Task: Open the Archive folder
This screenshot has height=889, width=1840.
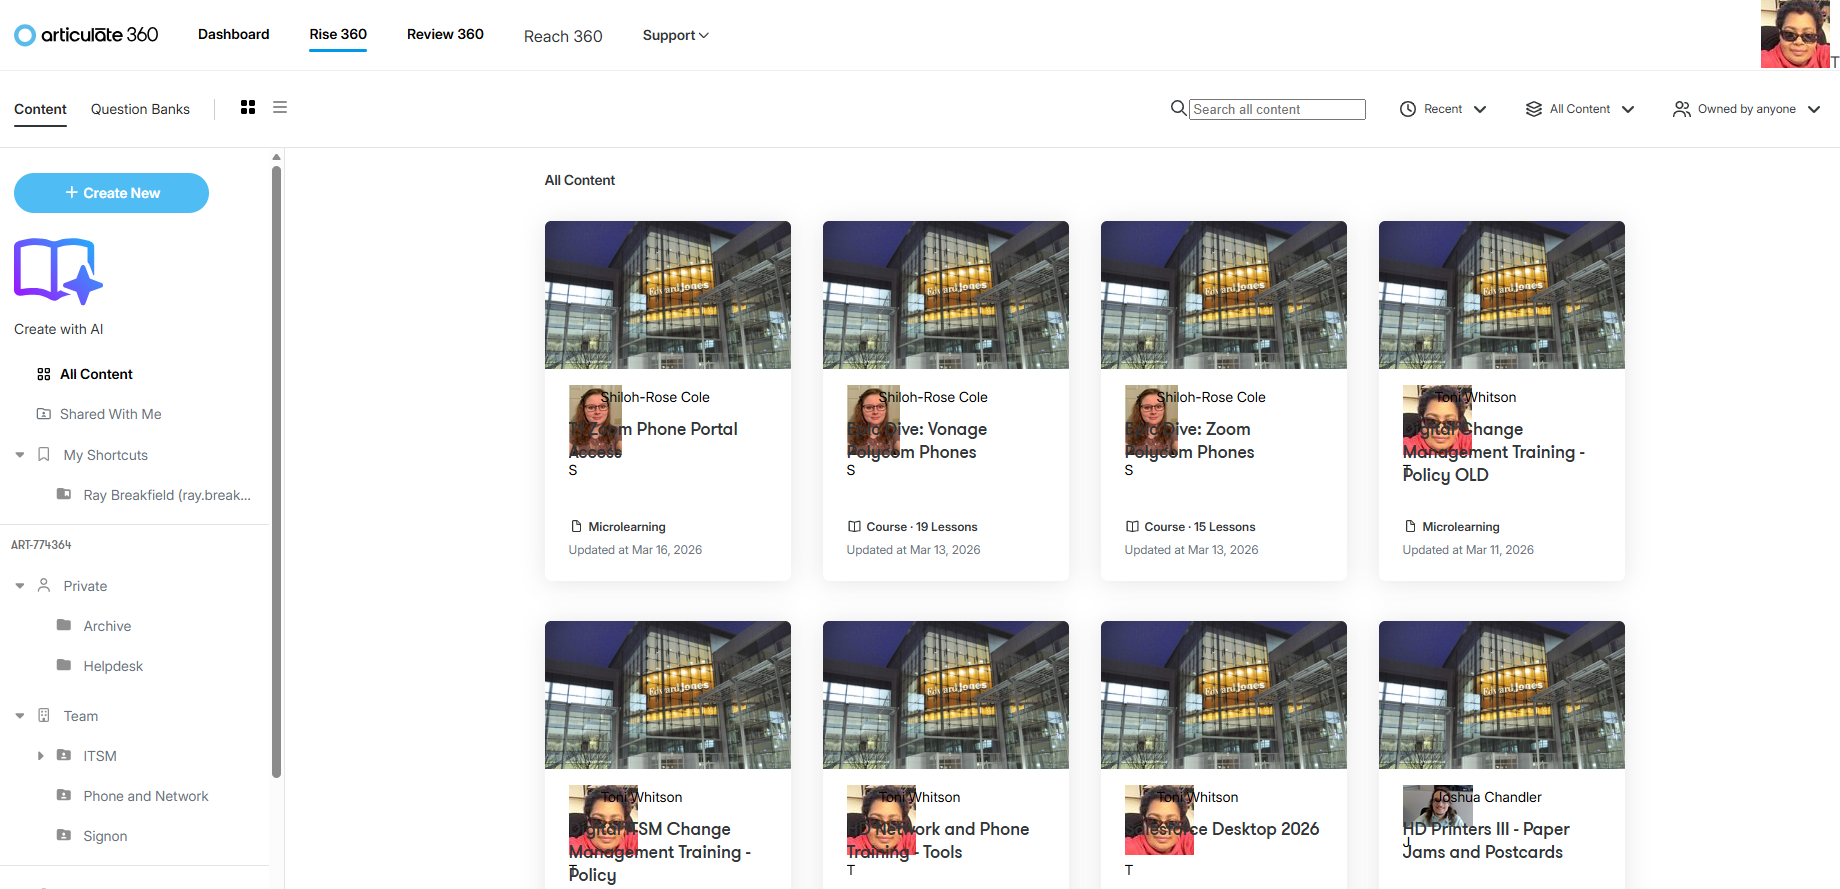Action: point(107,626)
